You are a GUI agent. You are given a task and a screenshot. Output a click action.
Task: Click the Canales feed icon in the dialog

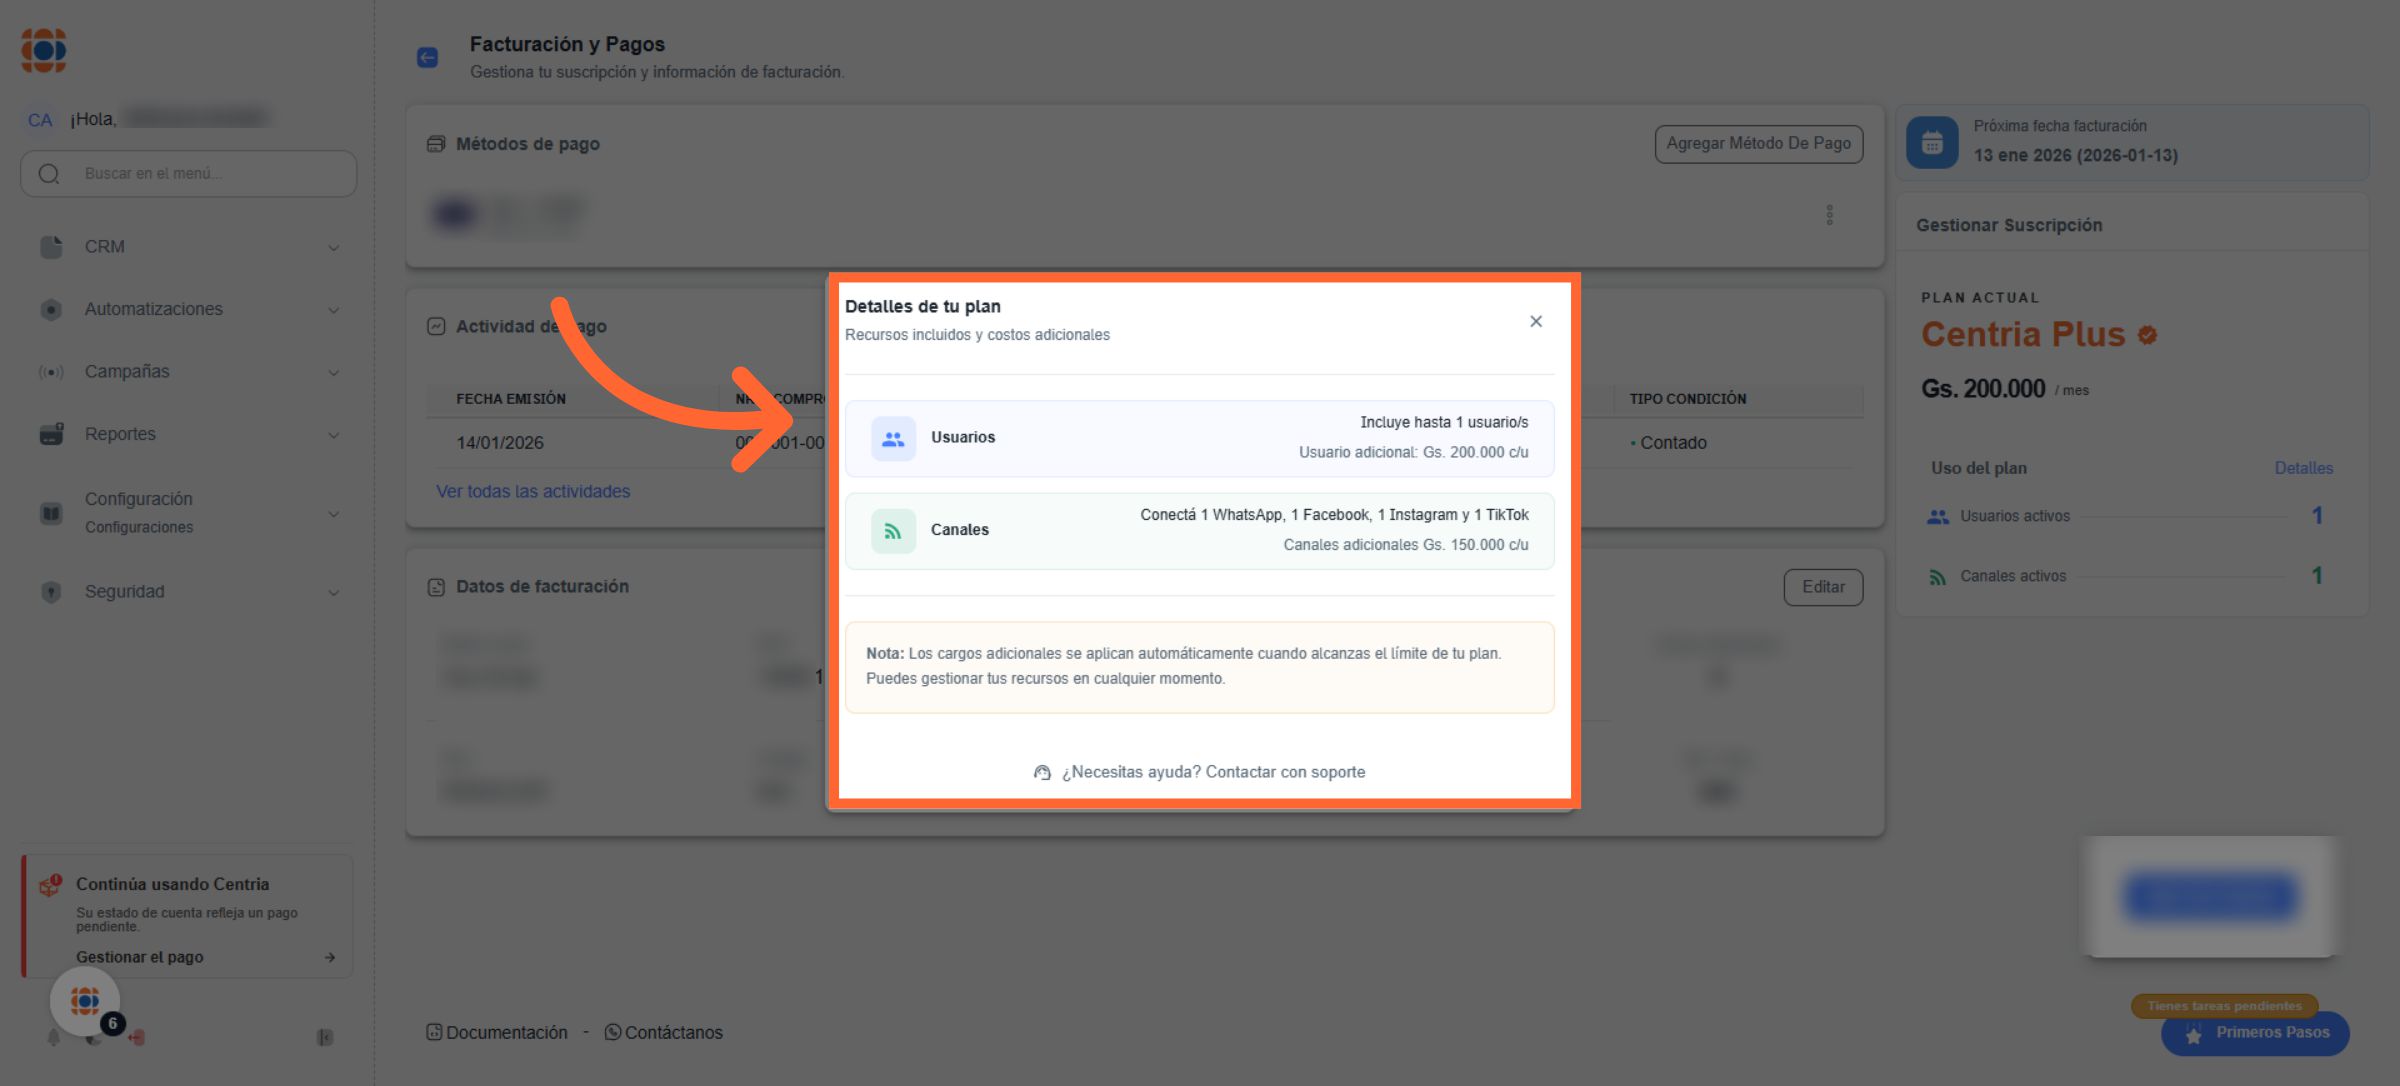tap(893, 531)
